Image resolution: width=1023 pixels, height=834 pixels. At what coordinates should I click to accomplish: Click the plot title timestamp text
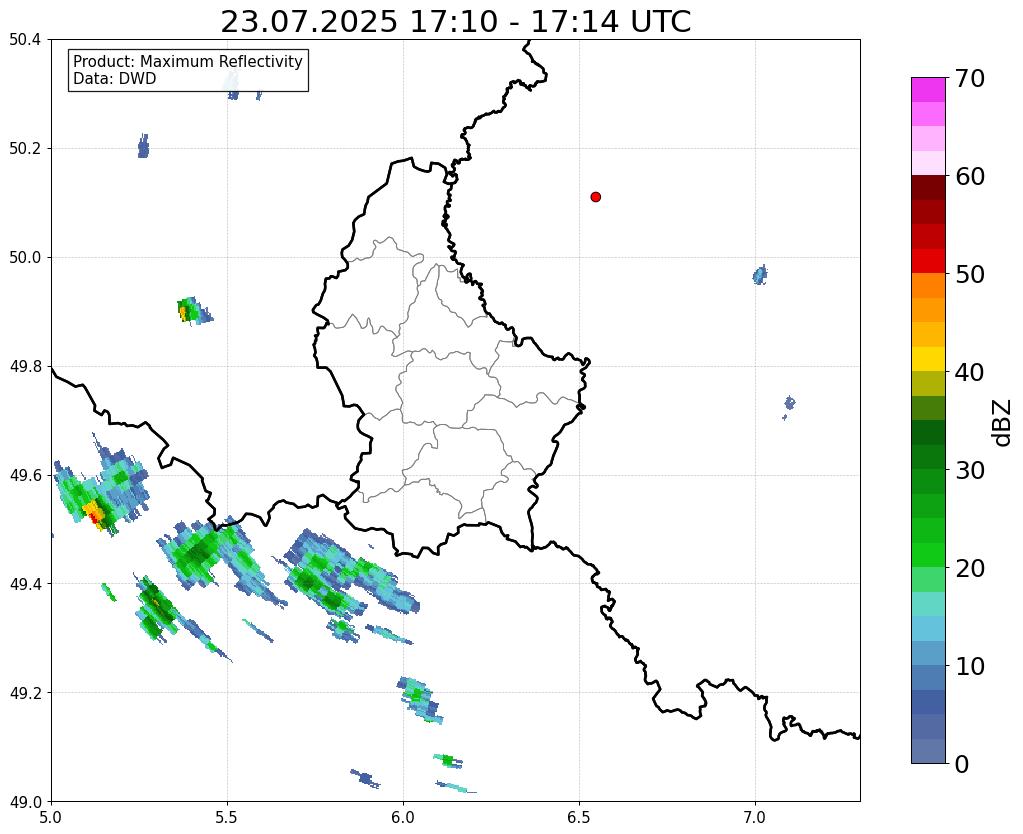[455, 22]
